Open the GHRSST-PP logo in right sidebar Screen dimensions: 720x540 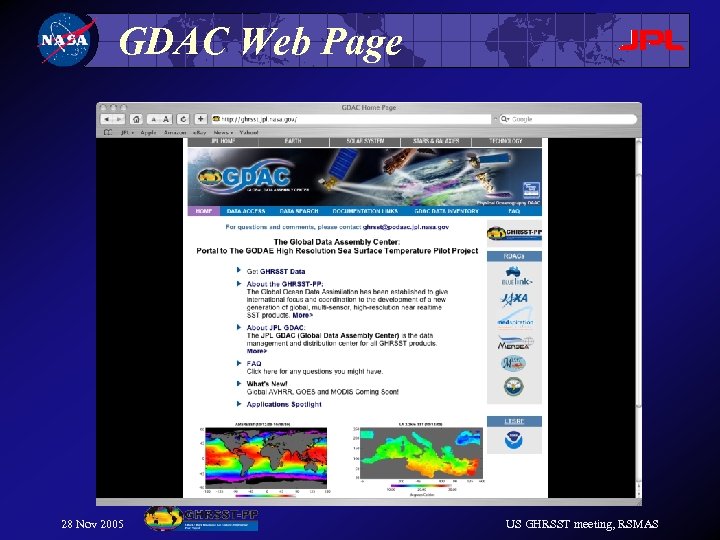point(514,233)
